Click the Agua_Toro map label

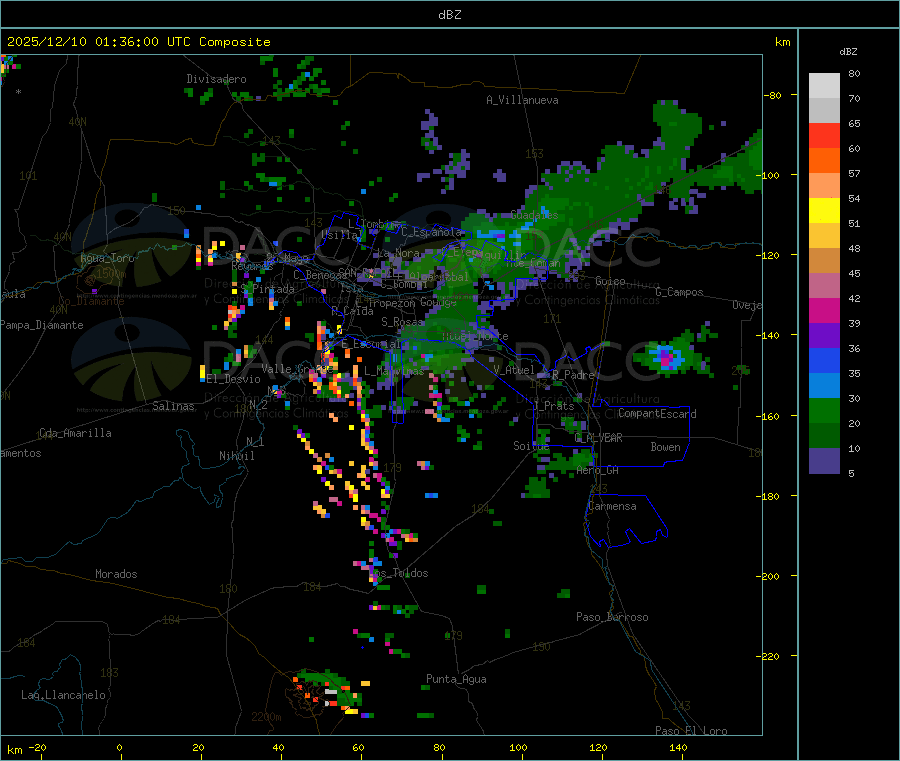(x=107, y=258)
